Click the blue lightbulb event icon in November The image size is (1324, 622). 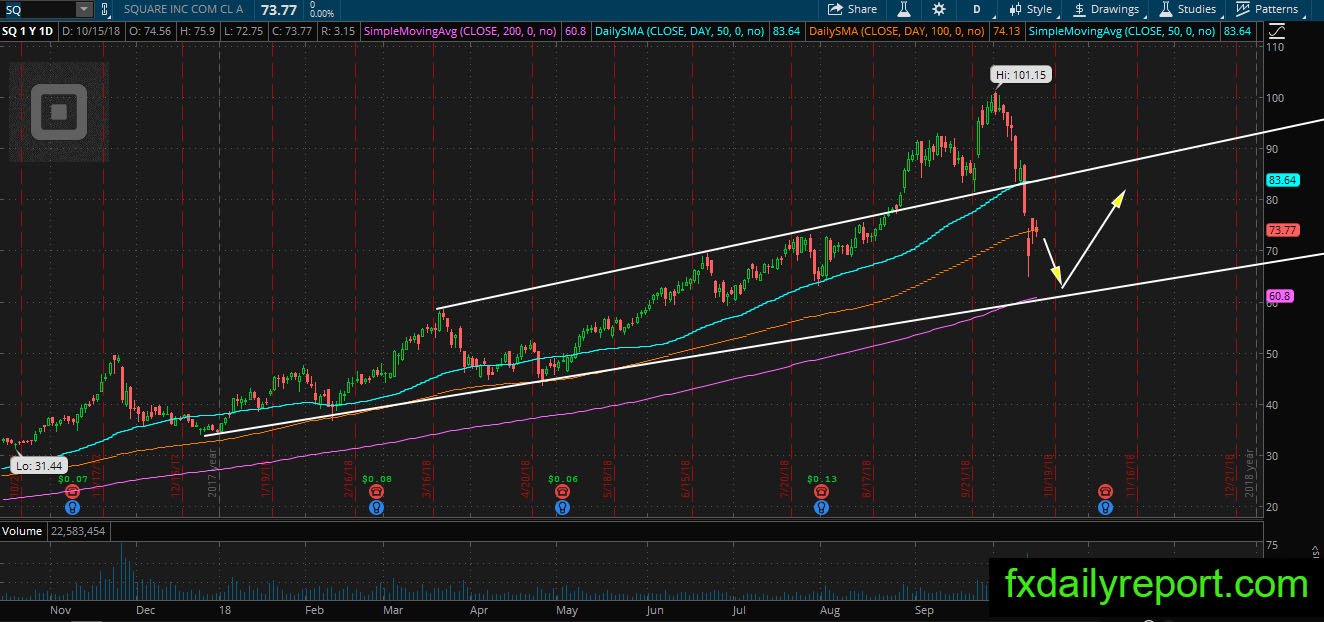71,507
